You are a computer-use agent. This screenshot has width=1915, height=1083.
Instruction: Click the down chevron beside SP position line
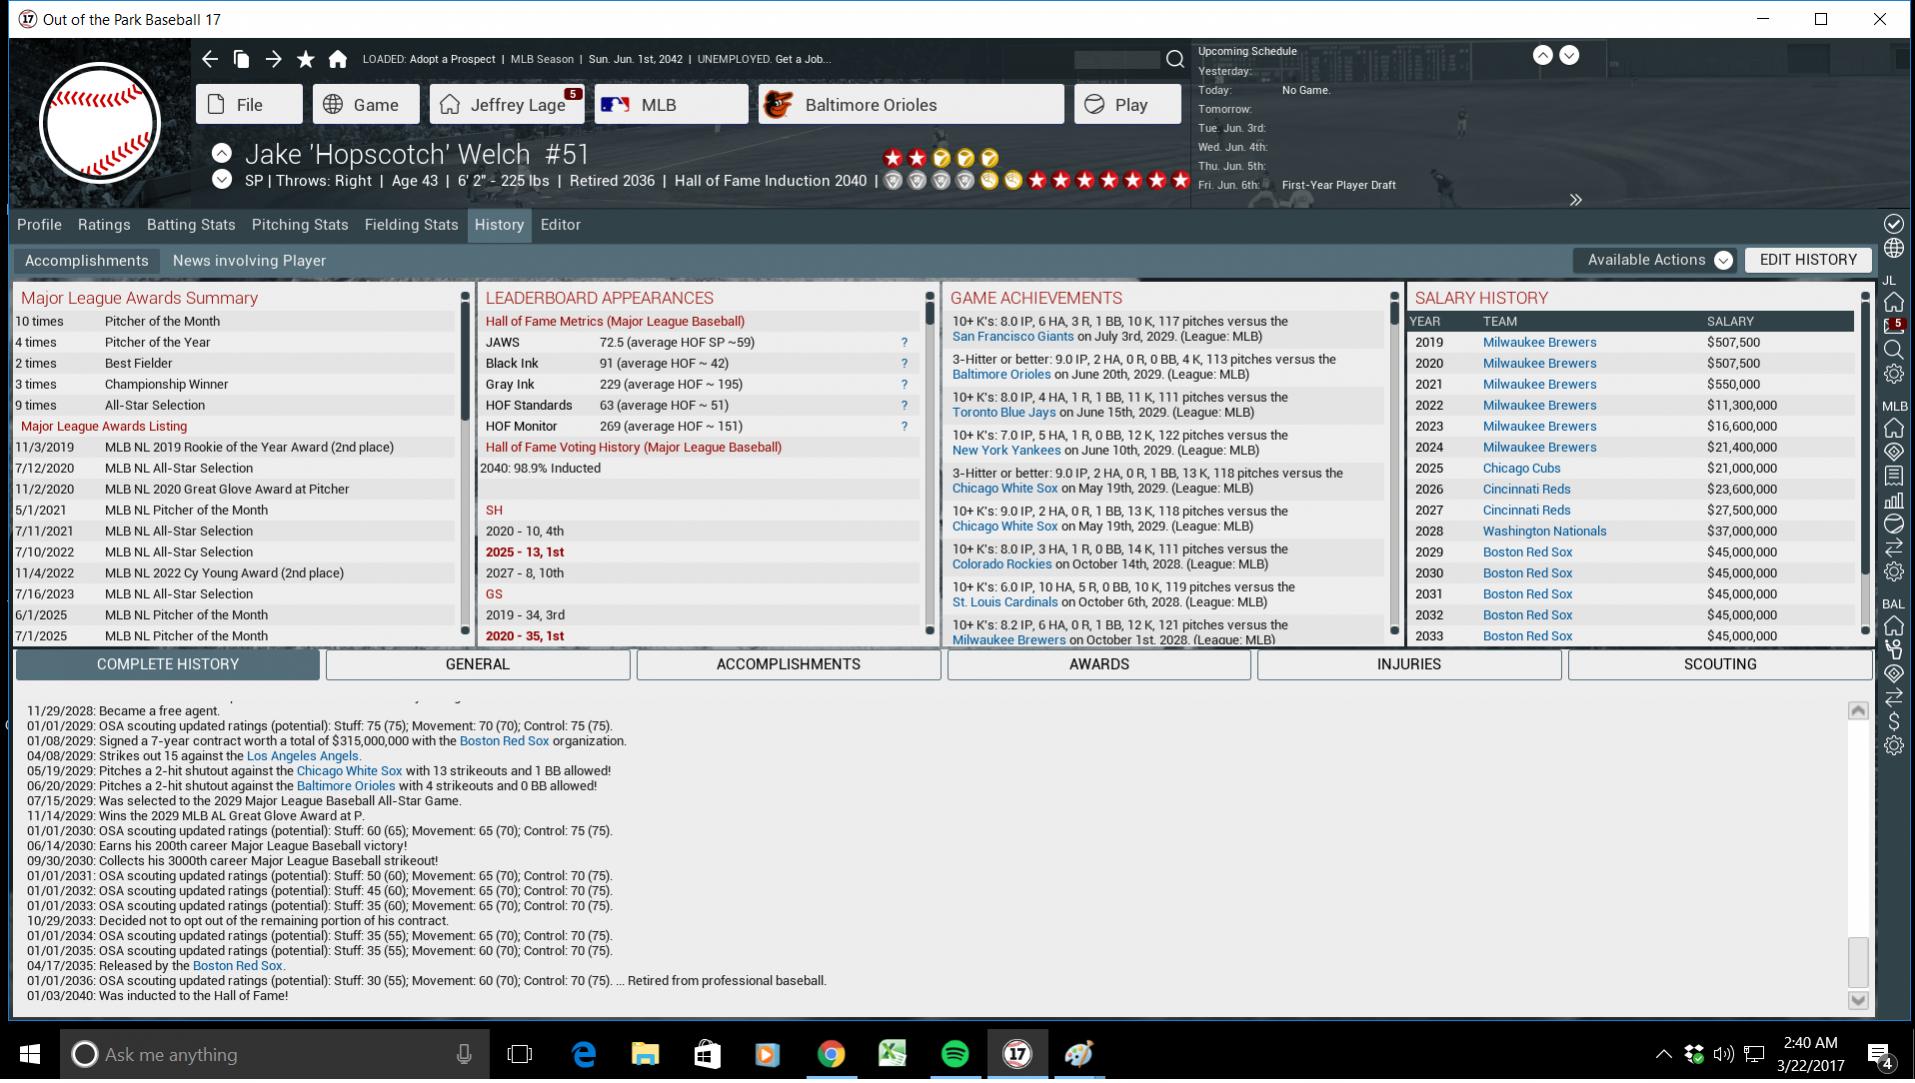point(222,180)
